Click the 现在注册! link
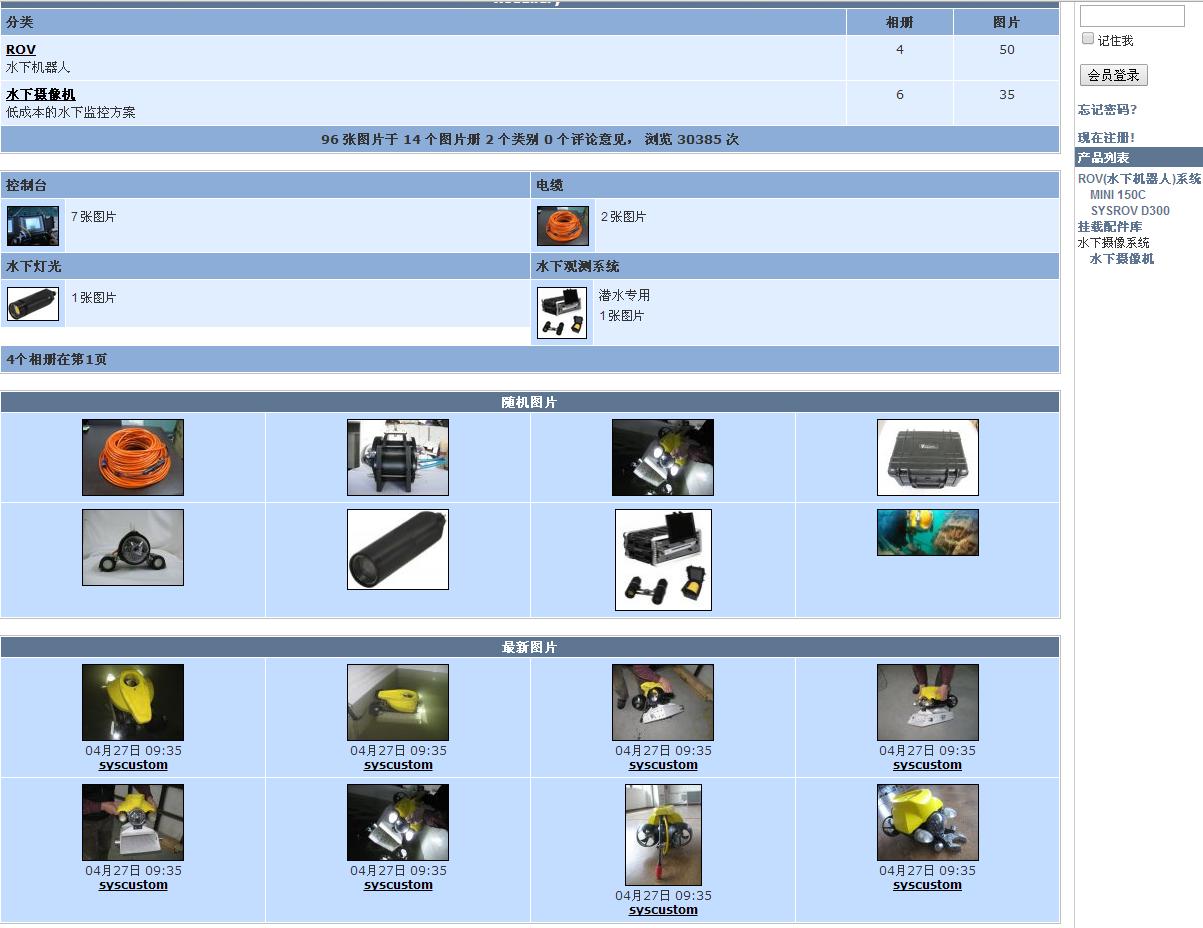 (x=1106, y=138)
